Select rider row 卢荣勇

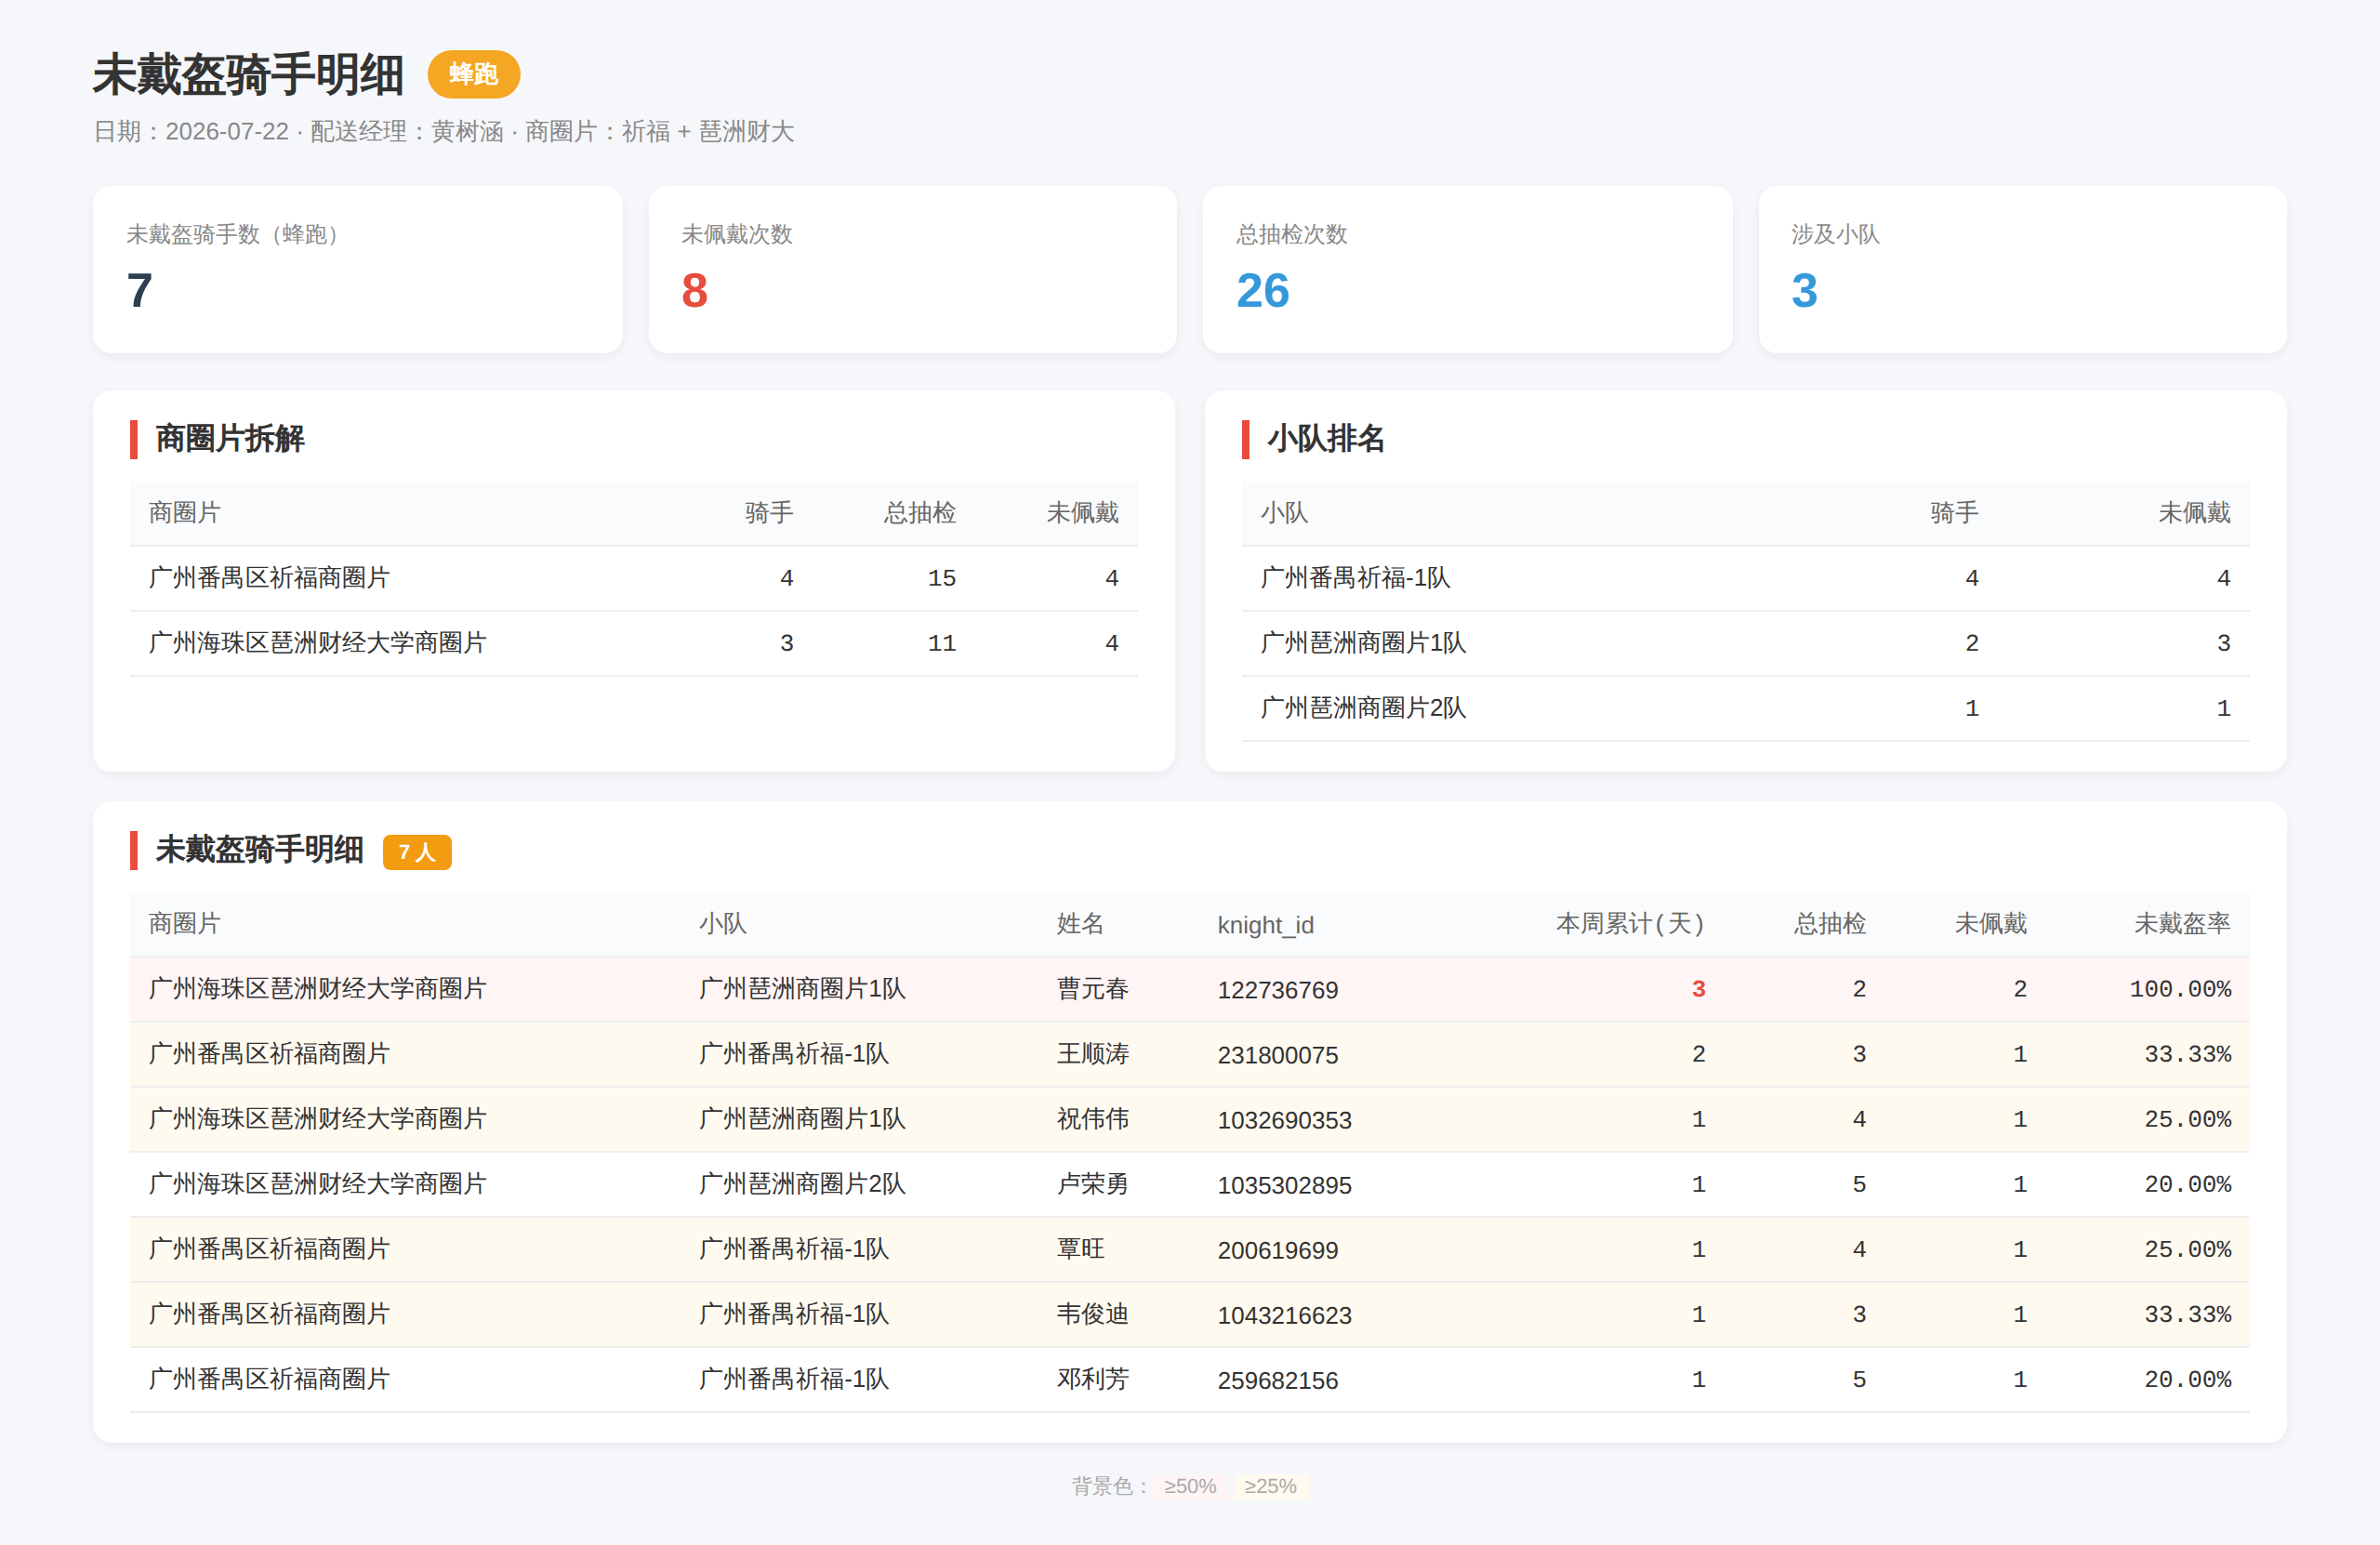[1189, 1184]
